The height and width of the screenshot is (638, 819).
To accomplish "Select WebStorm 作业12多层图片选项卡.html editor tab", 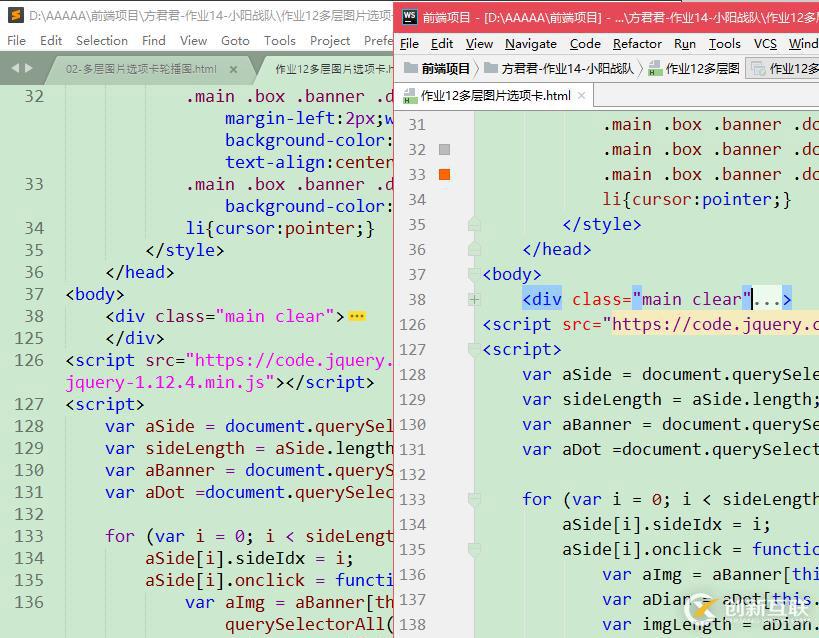I will [495, 96].
